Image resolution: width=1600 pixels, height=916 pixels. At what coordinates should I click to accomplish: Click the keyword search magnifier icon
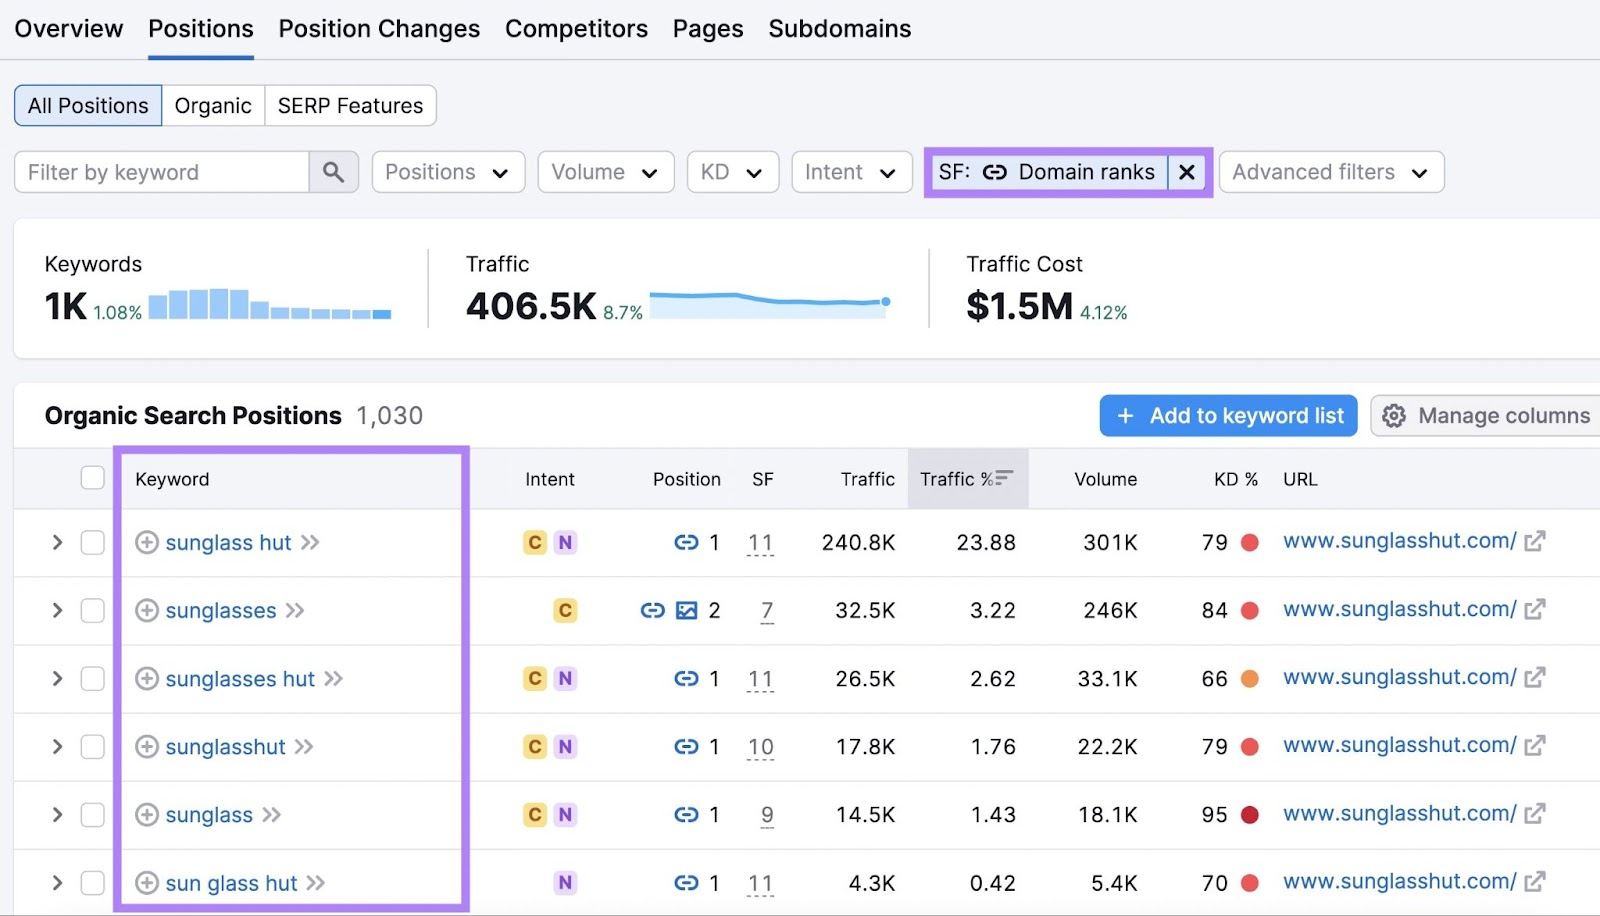[334, 172]
